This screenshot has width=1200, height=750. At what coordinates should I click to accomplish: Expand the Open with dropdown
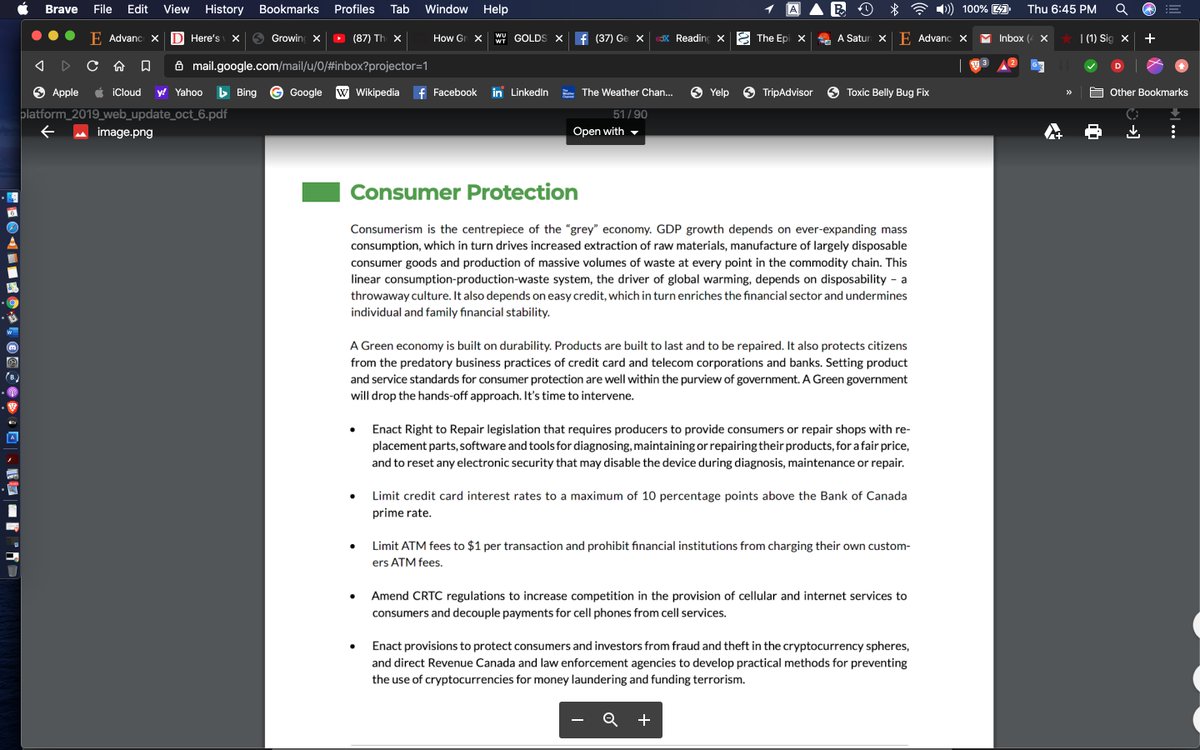[605, 131]
